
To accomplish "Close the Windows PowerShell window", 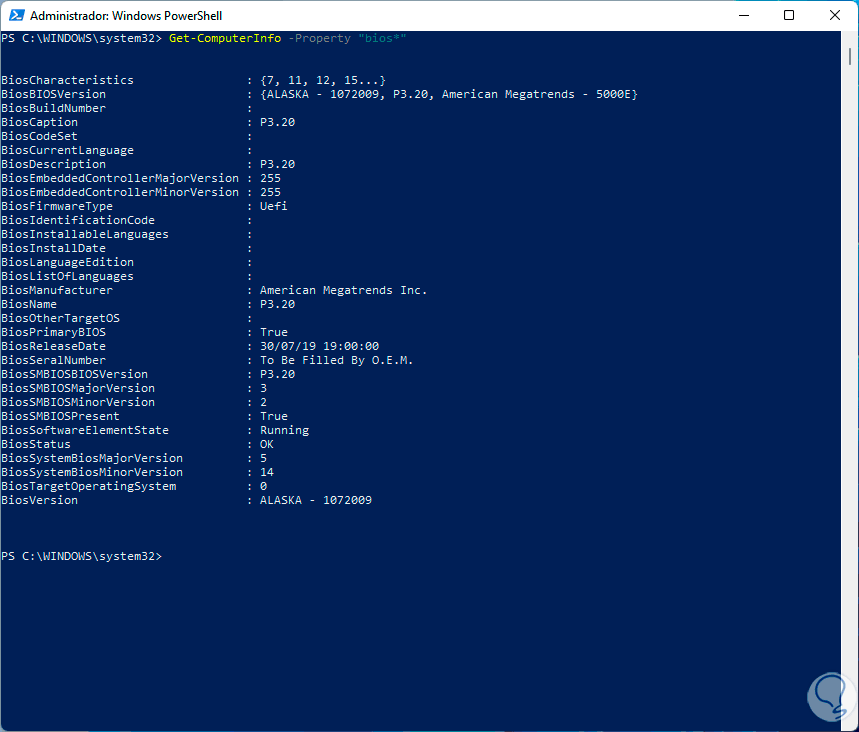I will [835, 16].
